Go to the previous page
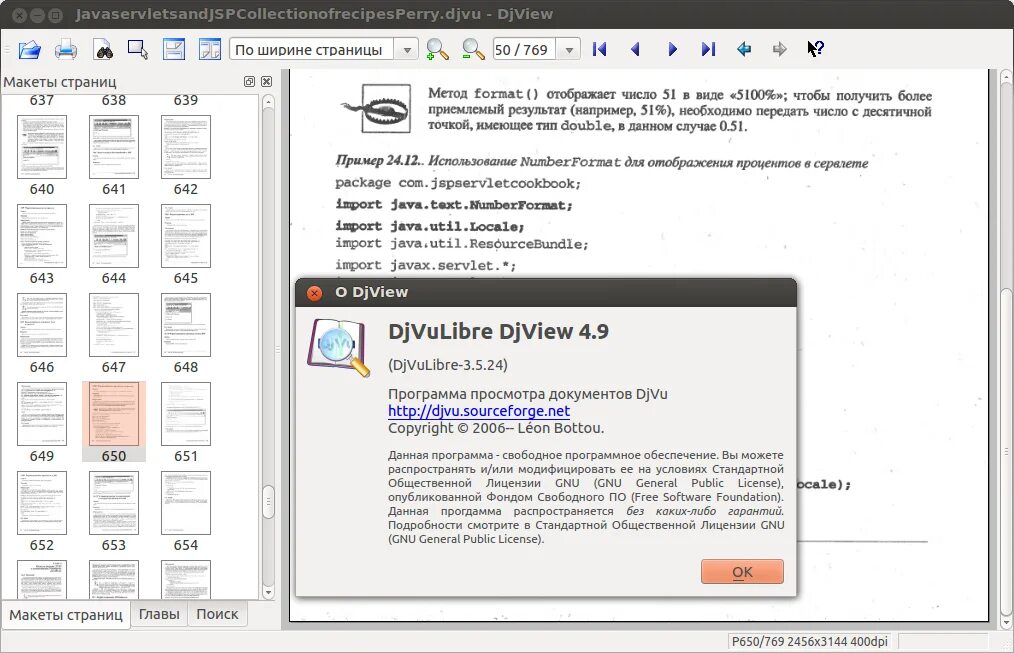This screenshot has height=653, width=1014. click(x=635, y=49)
